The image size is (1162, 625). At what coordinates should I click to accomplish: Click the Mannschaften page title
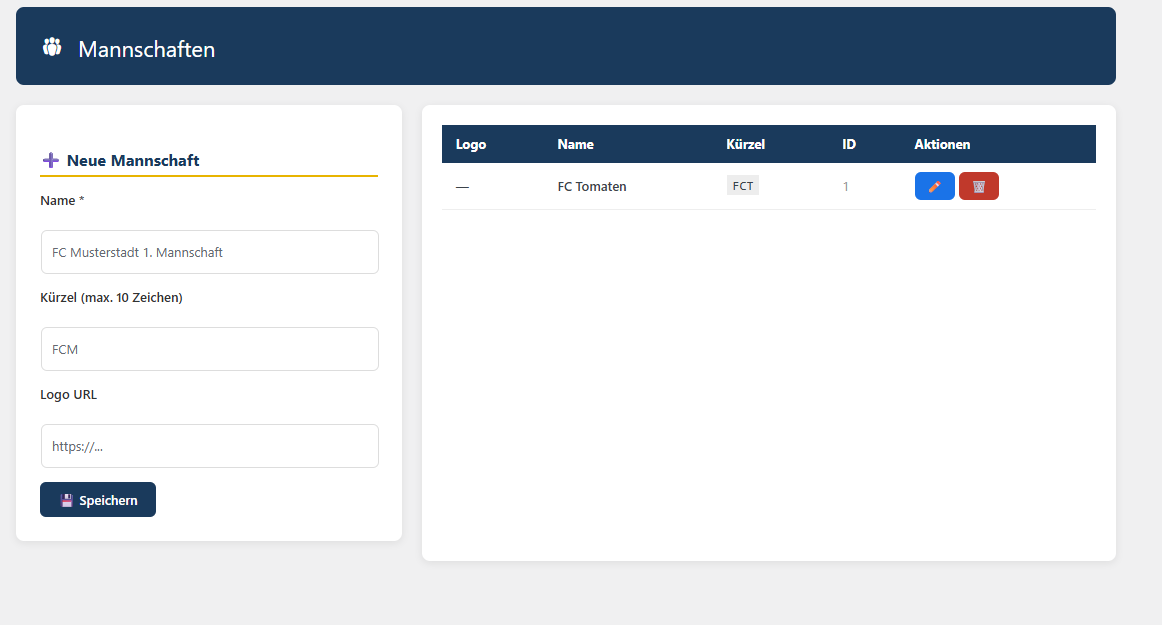(x=147, y=49)
